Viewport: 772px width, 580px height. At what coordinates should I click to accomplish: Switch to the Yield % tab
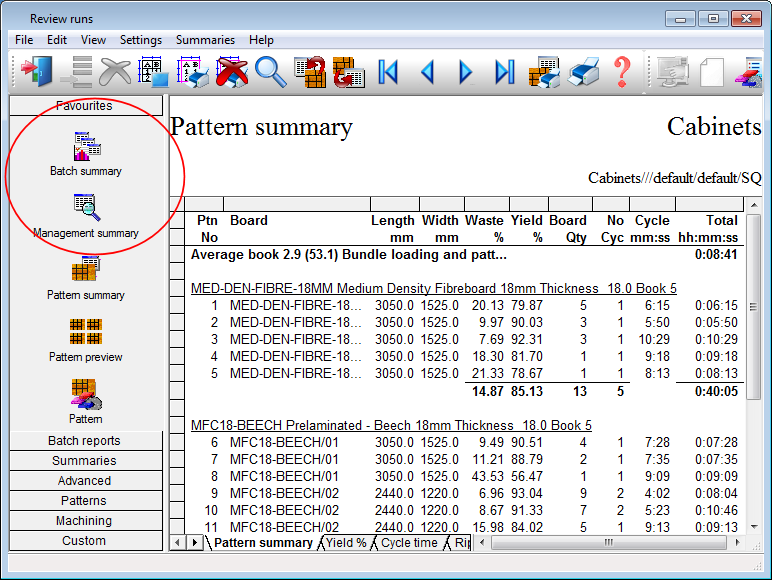346,543
